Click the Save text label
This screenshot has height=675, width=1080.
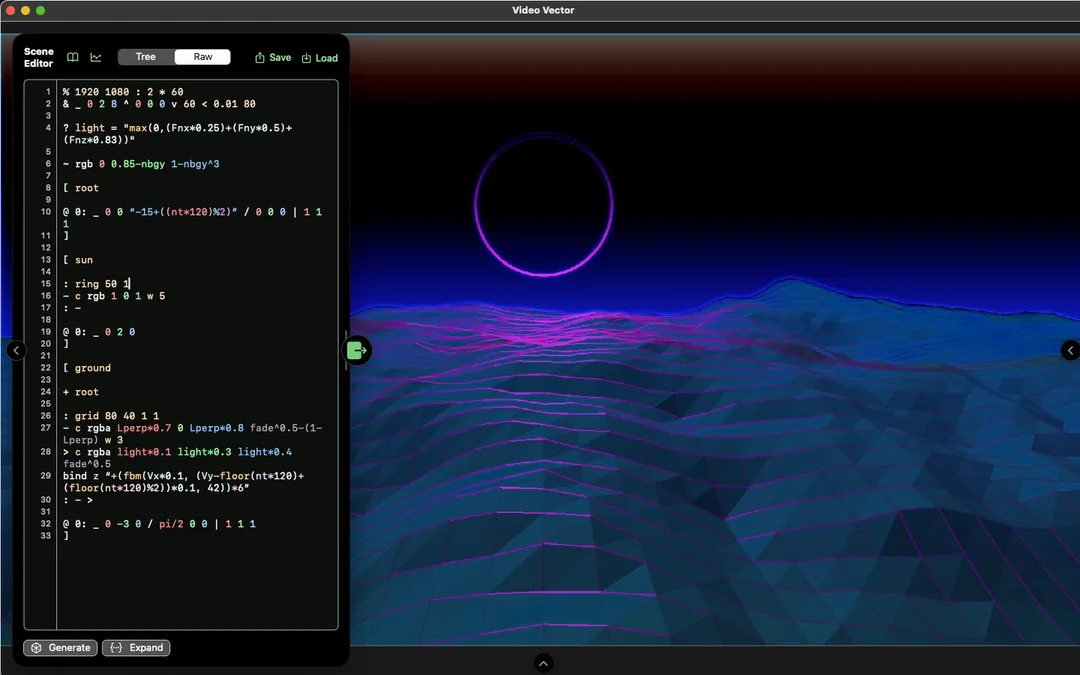point(280,58)
